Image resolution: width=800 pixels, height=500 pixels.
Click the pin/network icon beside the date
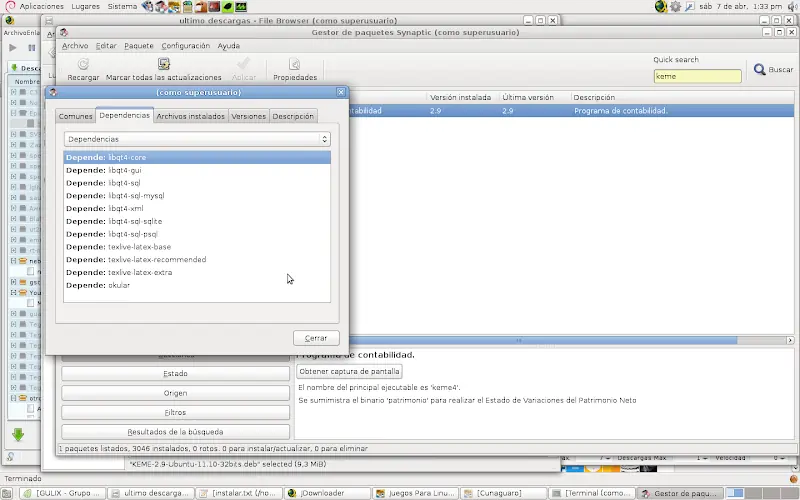[689, 6]
